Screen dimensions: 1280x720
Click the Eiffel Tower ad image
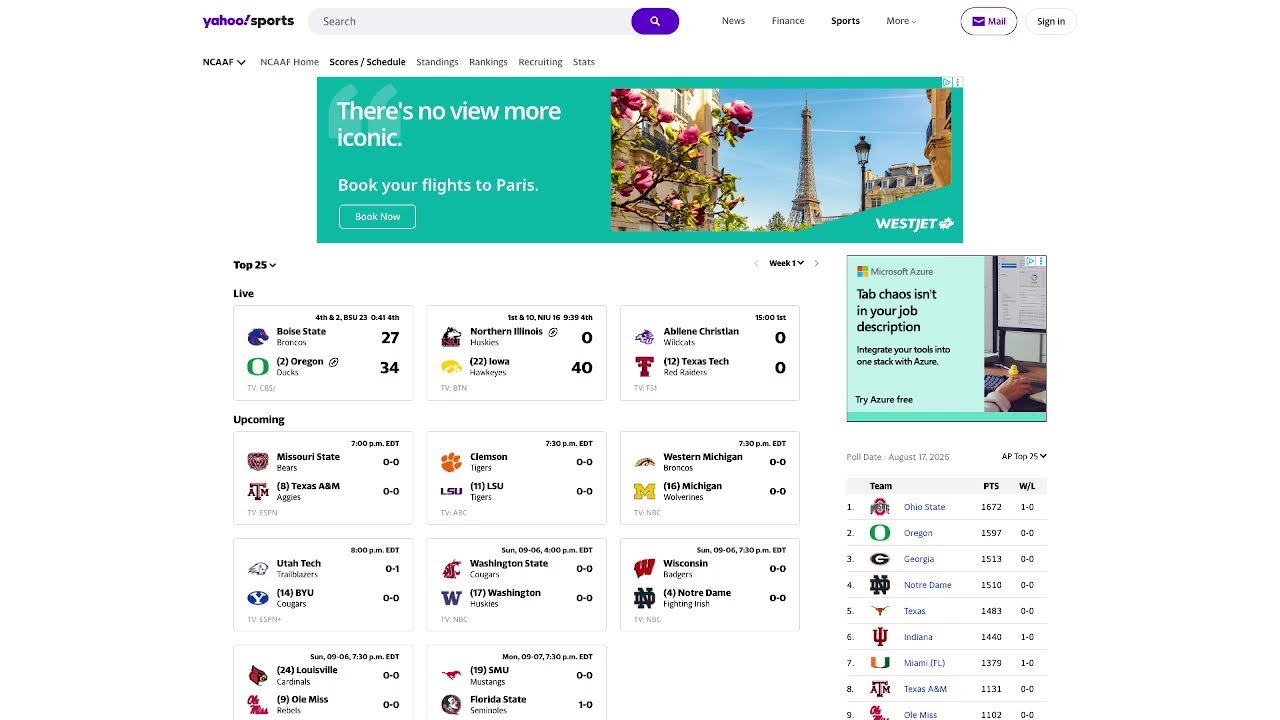pyautogui.click(x=782, y=160)
